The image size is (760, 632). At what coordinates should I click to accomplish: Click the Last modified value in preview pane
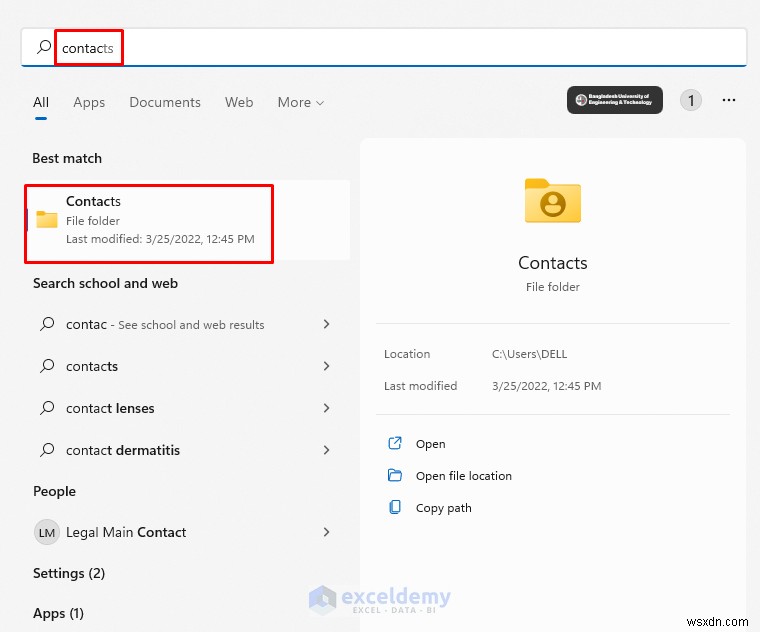coord(546,386)
